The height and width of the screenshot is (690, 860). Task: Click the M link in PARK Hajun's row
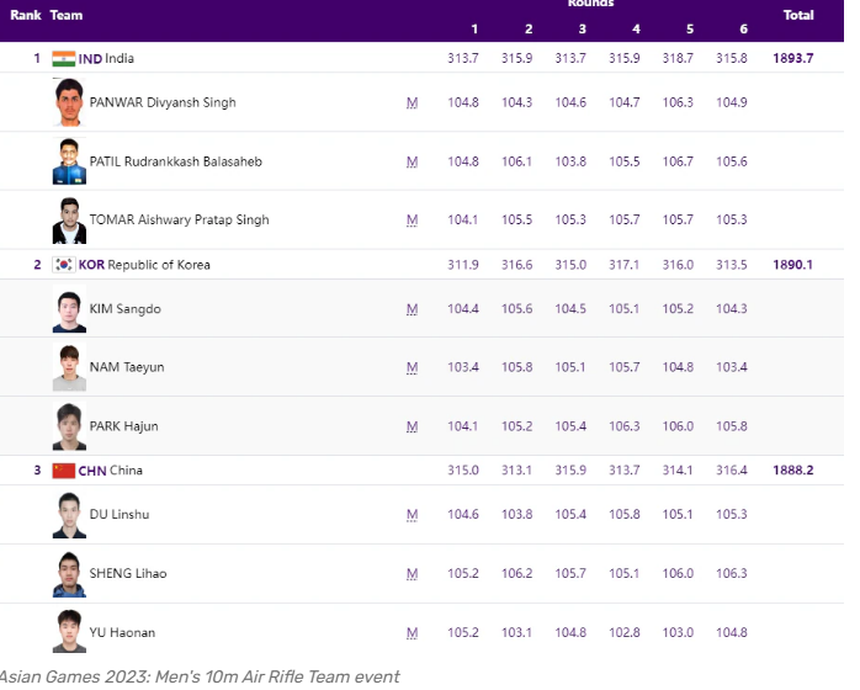tap(412, 427)
